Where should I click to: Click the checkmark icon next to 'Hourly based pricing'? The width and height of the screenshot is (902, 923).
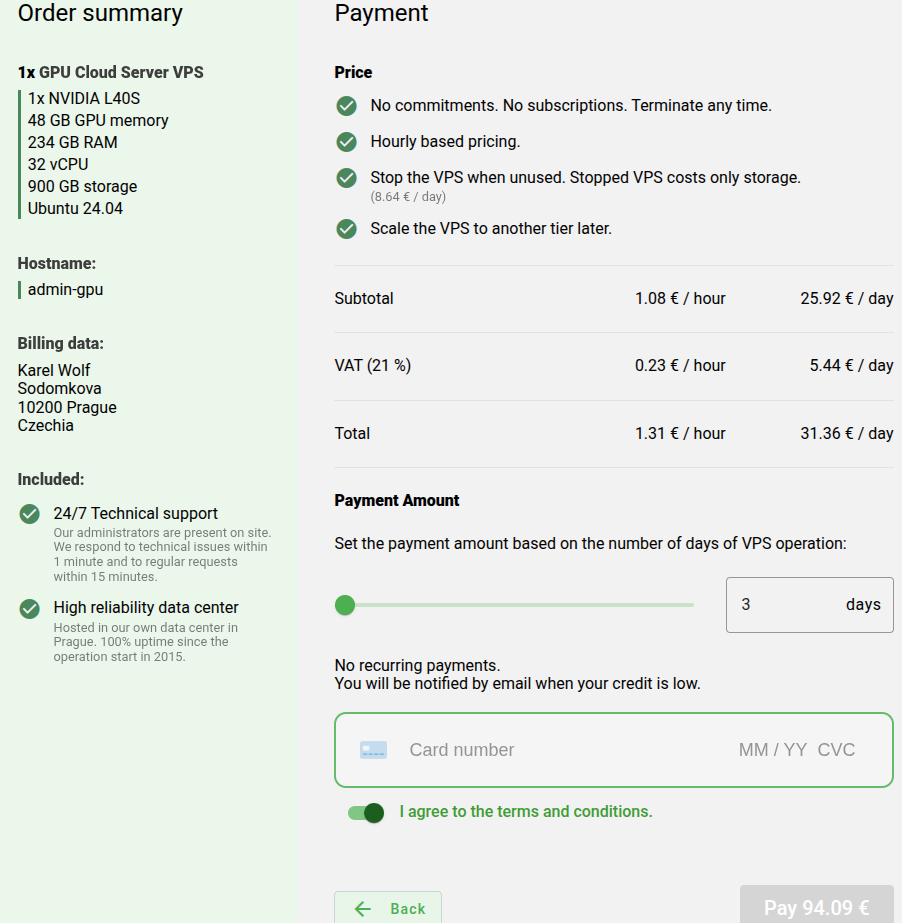pos(347,142)
